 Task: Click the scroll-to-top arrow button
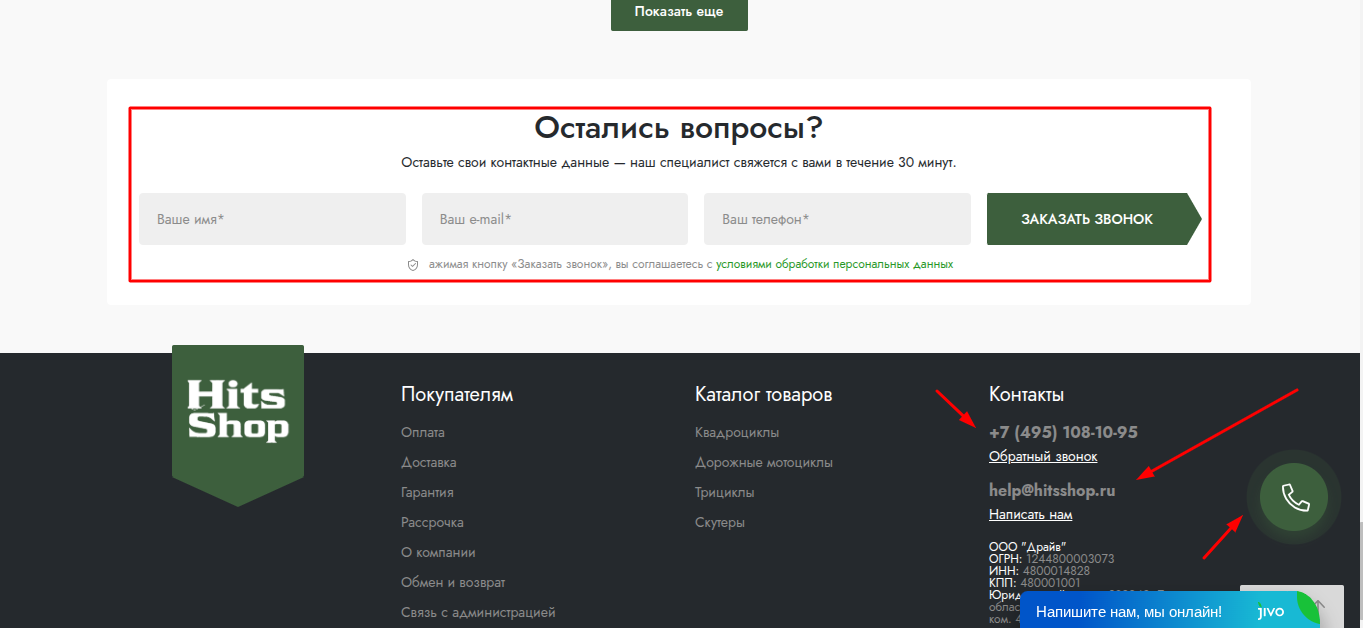1319,605
